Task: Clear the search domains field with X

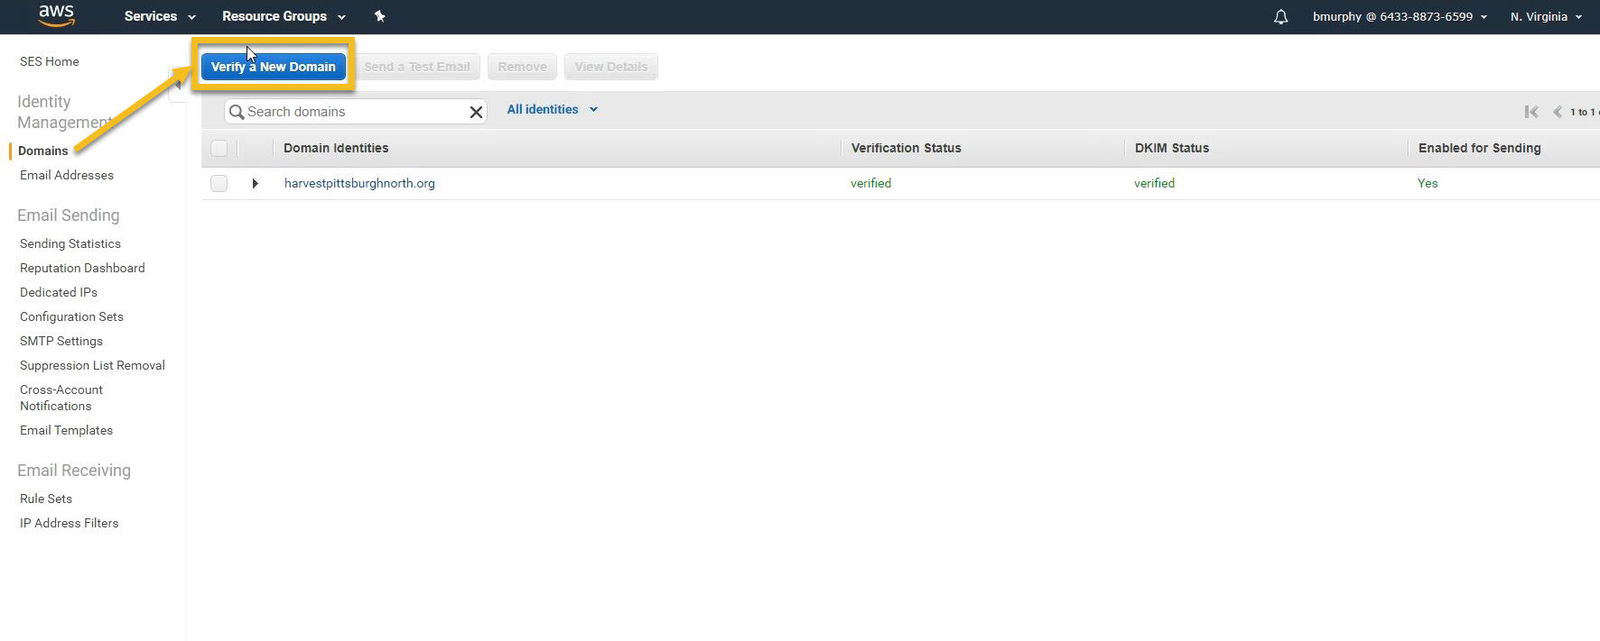Action: click(476, 112)
